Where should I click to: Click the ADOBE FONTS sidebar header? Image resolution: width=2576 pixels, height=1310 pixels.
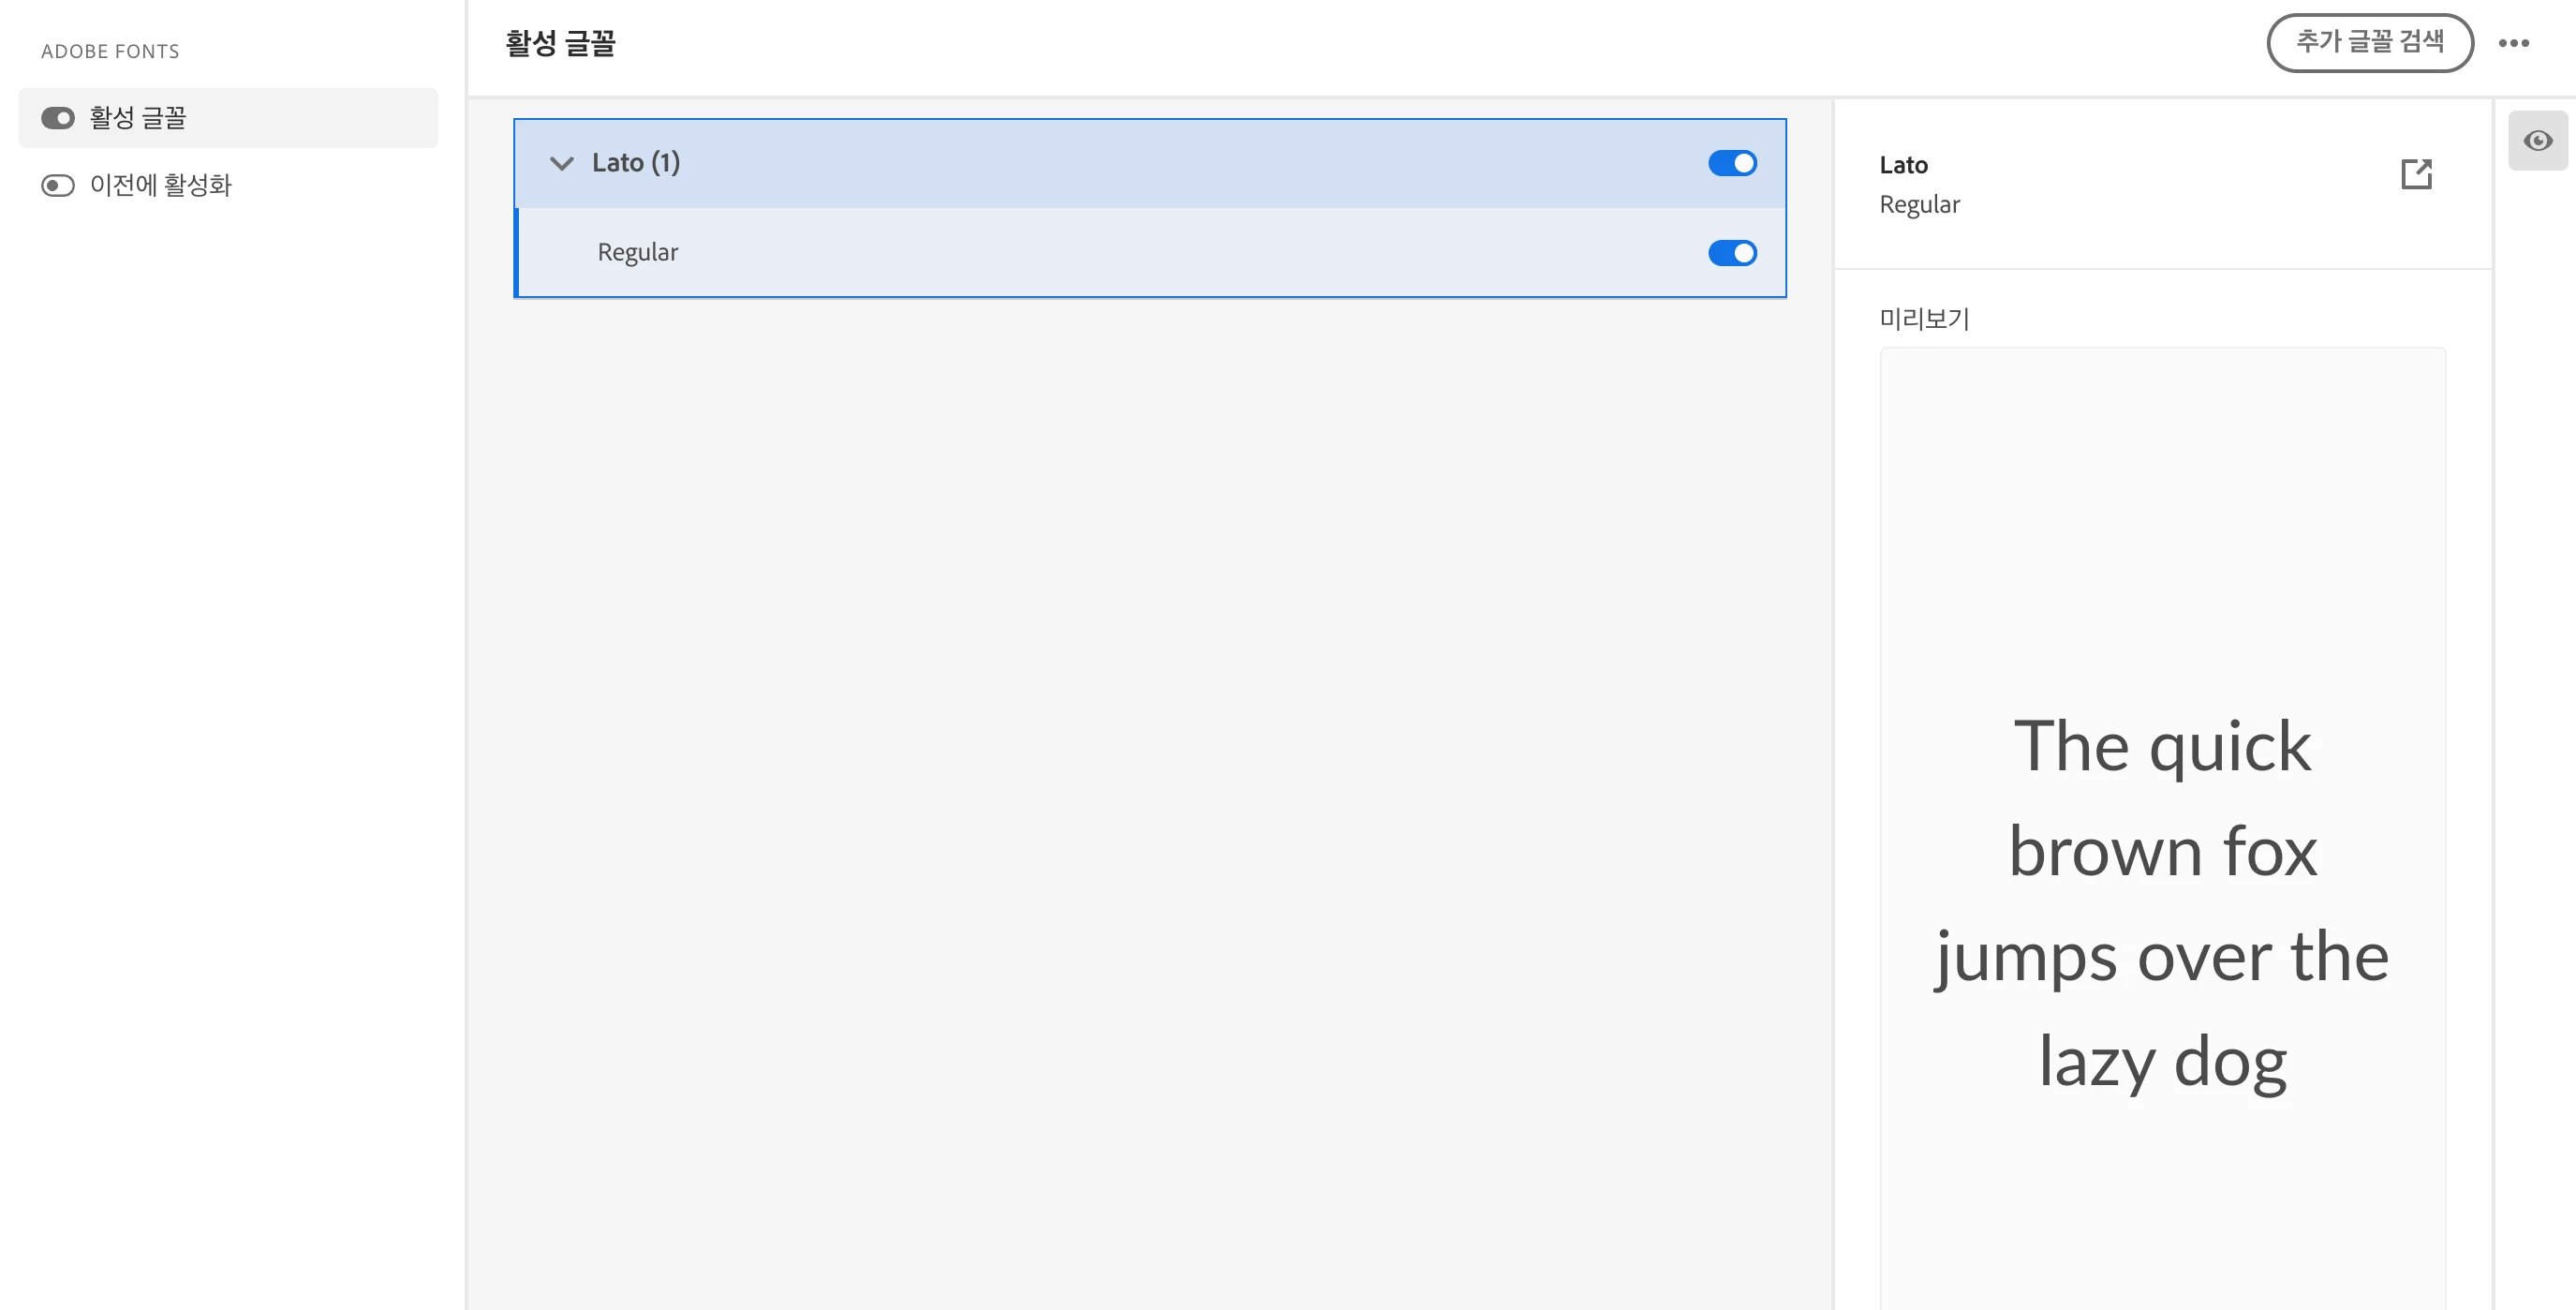(x=110, y=52)
